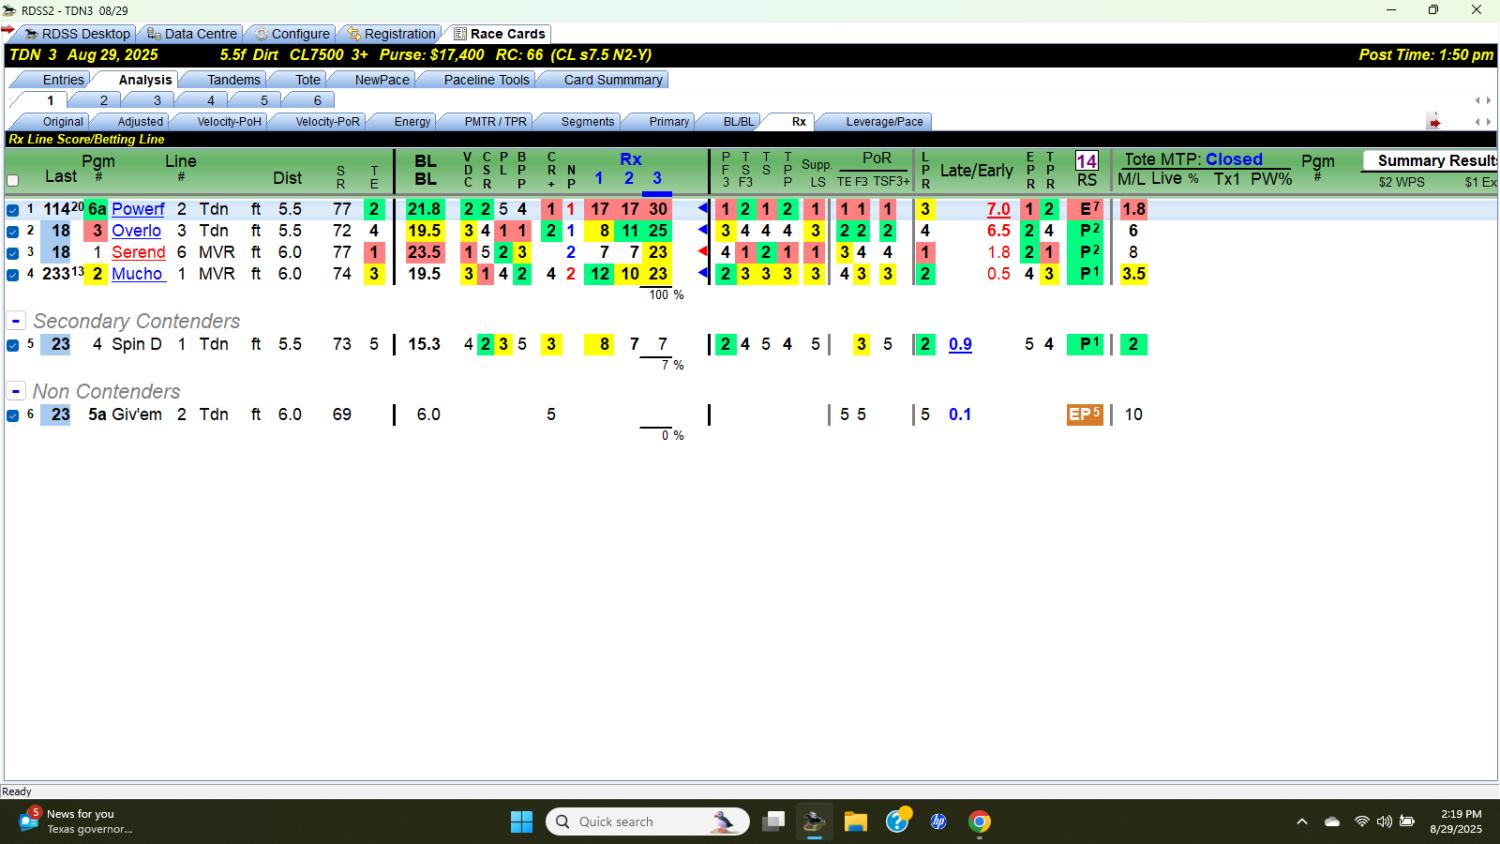Collapse the Non Contenders group
Screen dimensions: 1500x844
tap(16, 391)
